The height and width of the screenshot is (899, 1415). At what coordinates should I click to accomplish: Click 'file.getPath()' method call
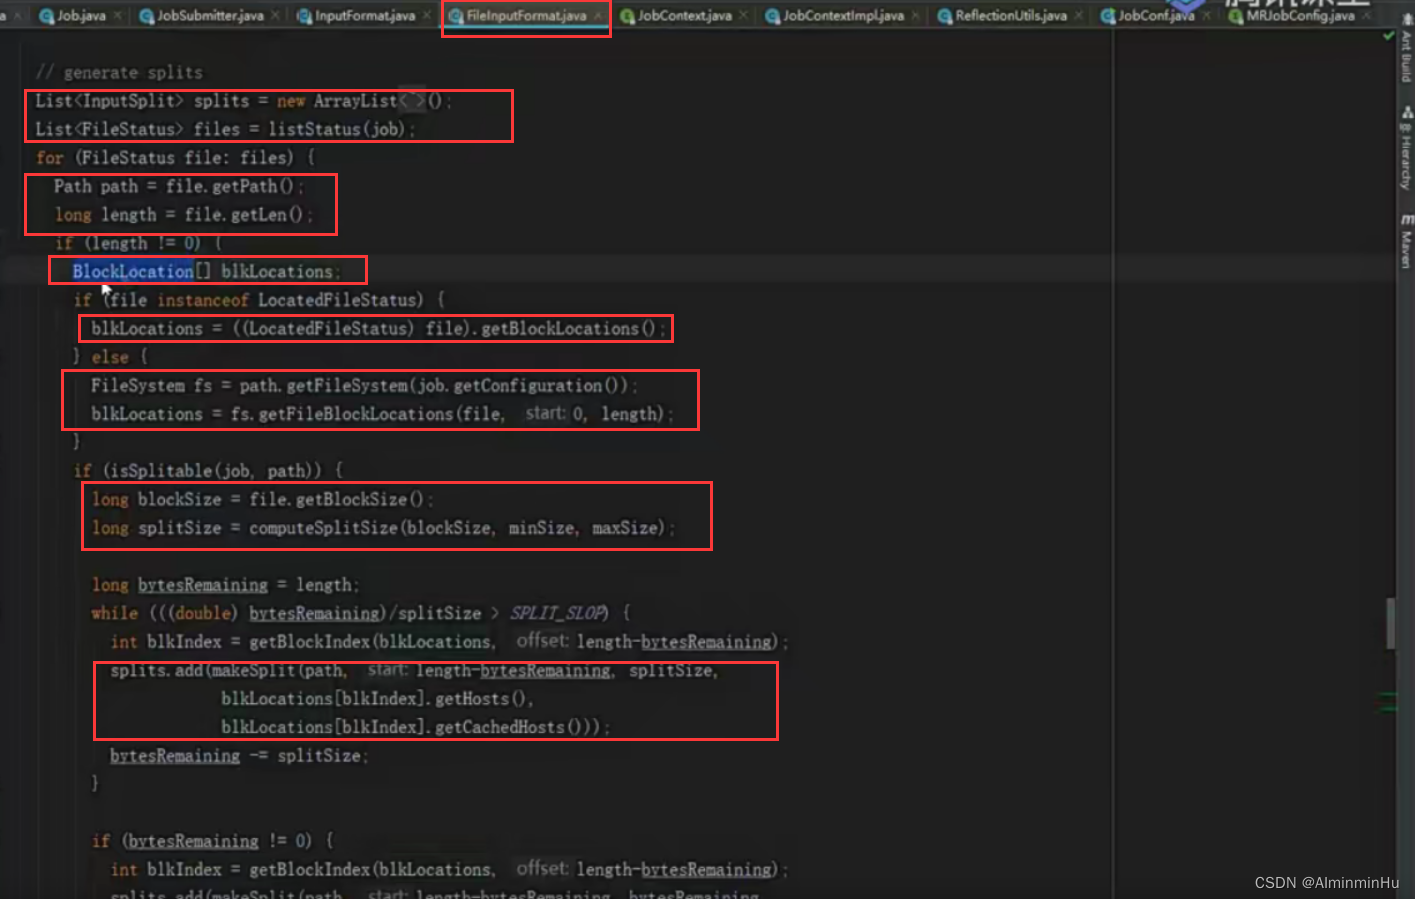[230, 186]
